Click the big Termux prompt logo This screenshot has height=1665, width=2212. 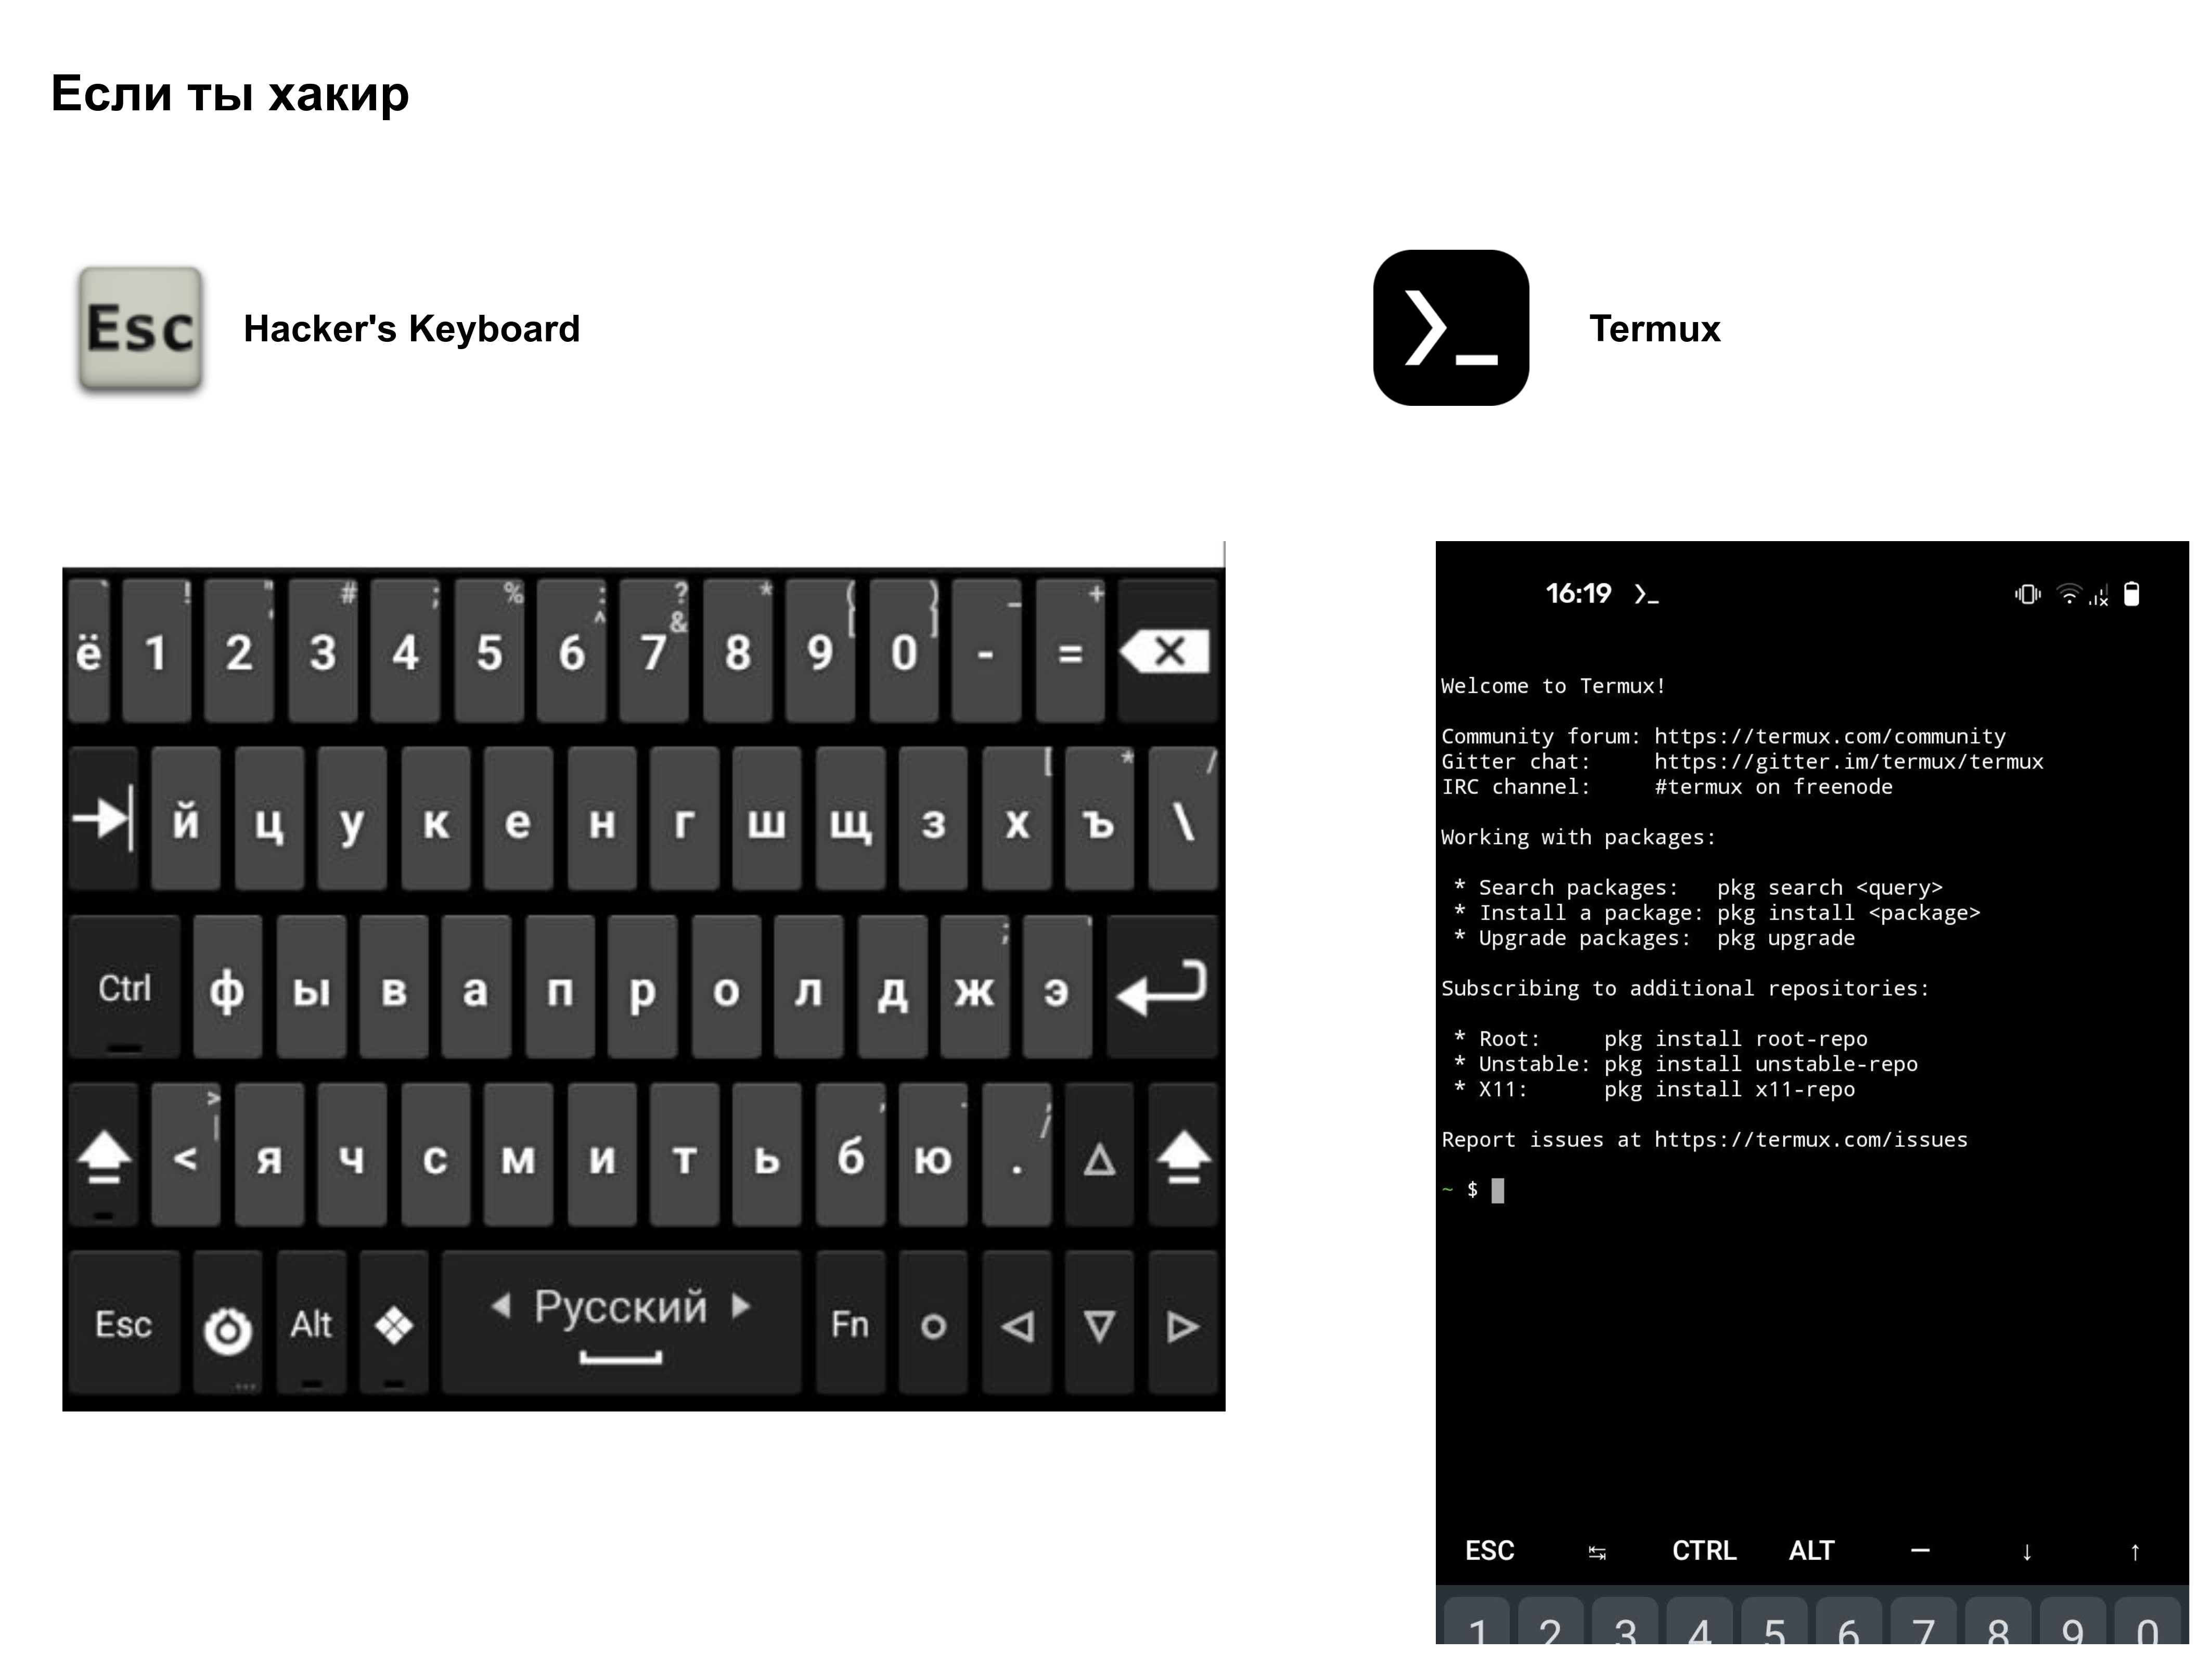[x=1450, y=328]
